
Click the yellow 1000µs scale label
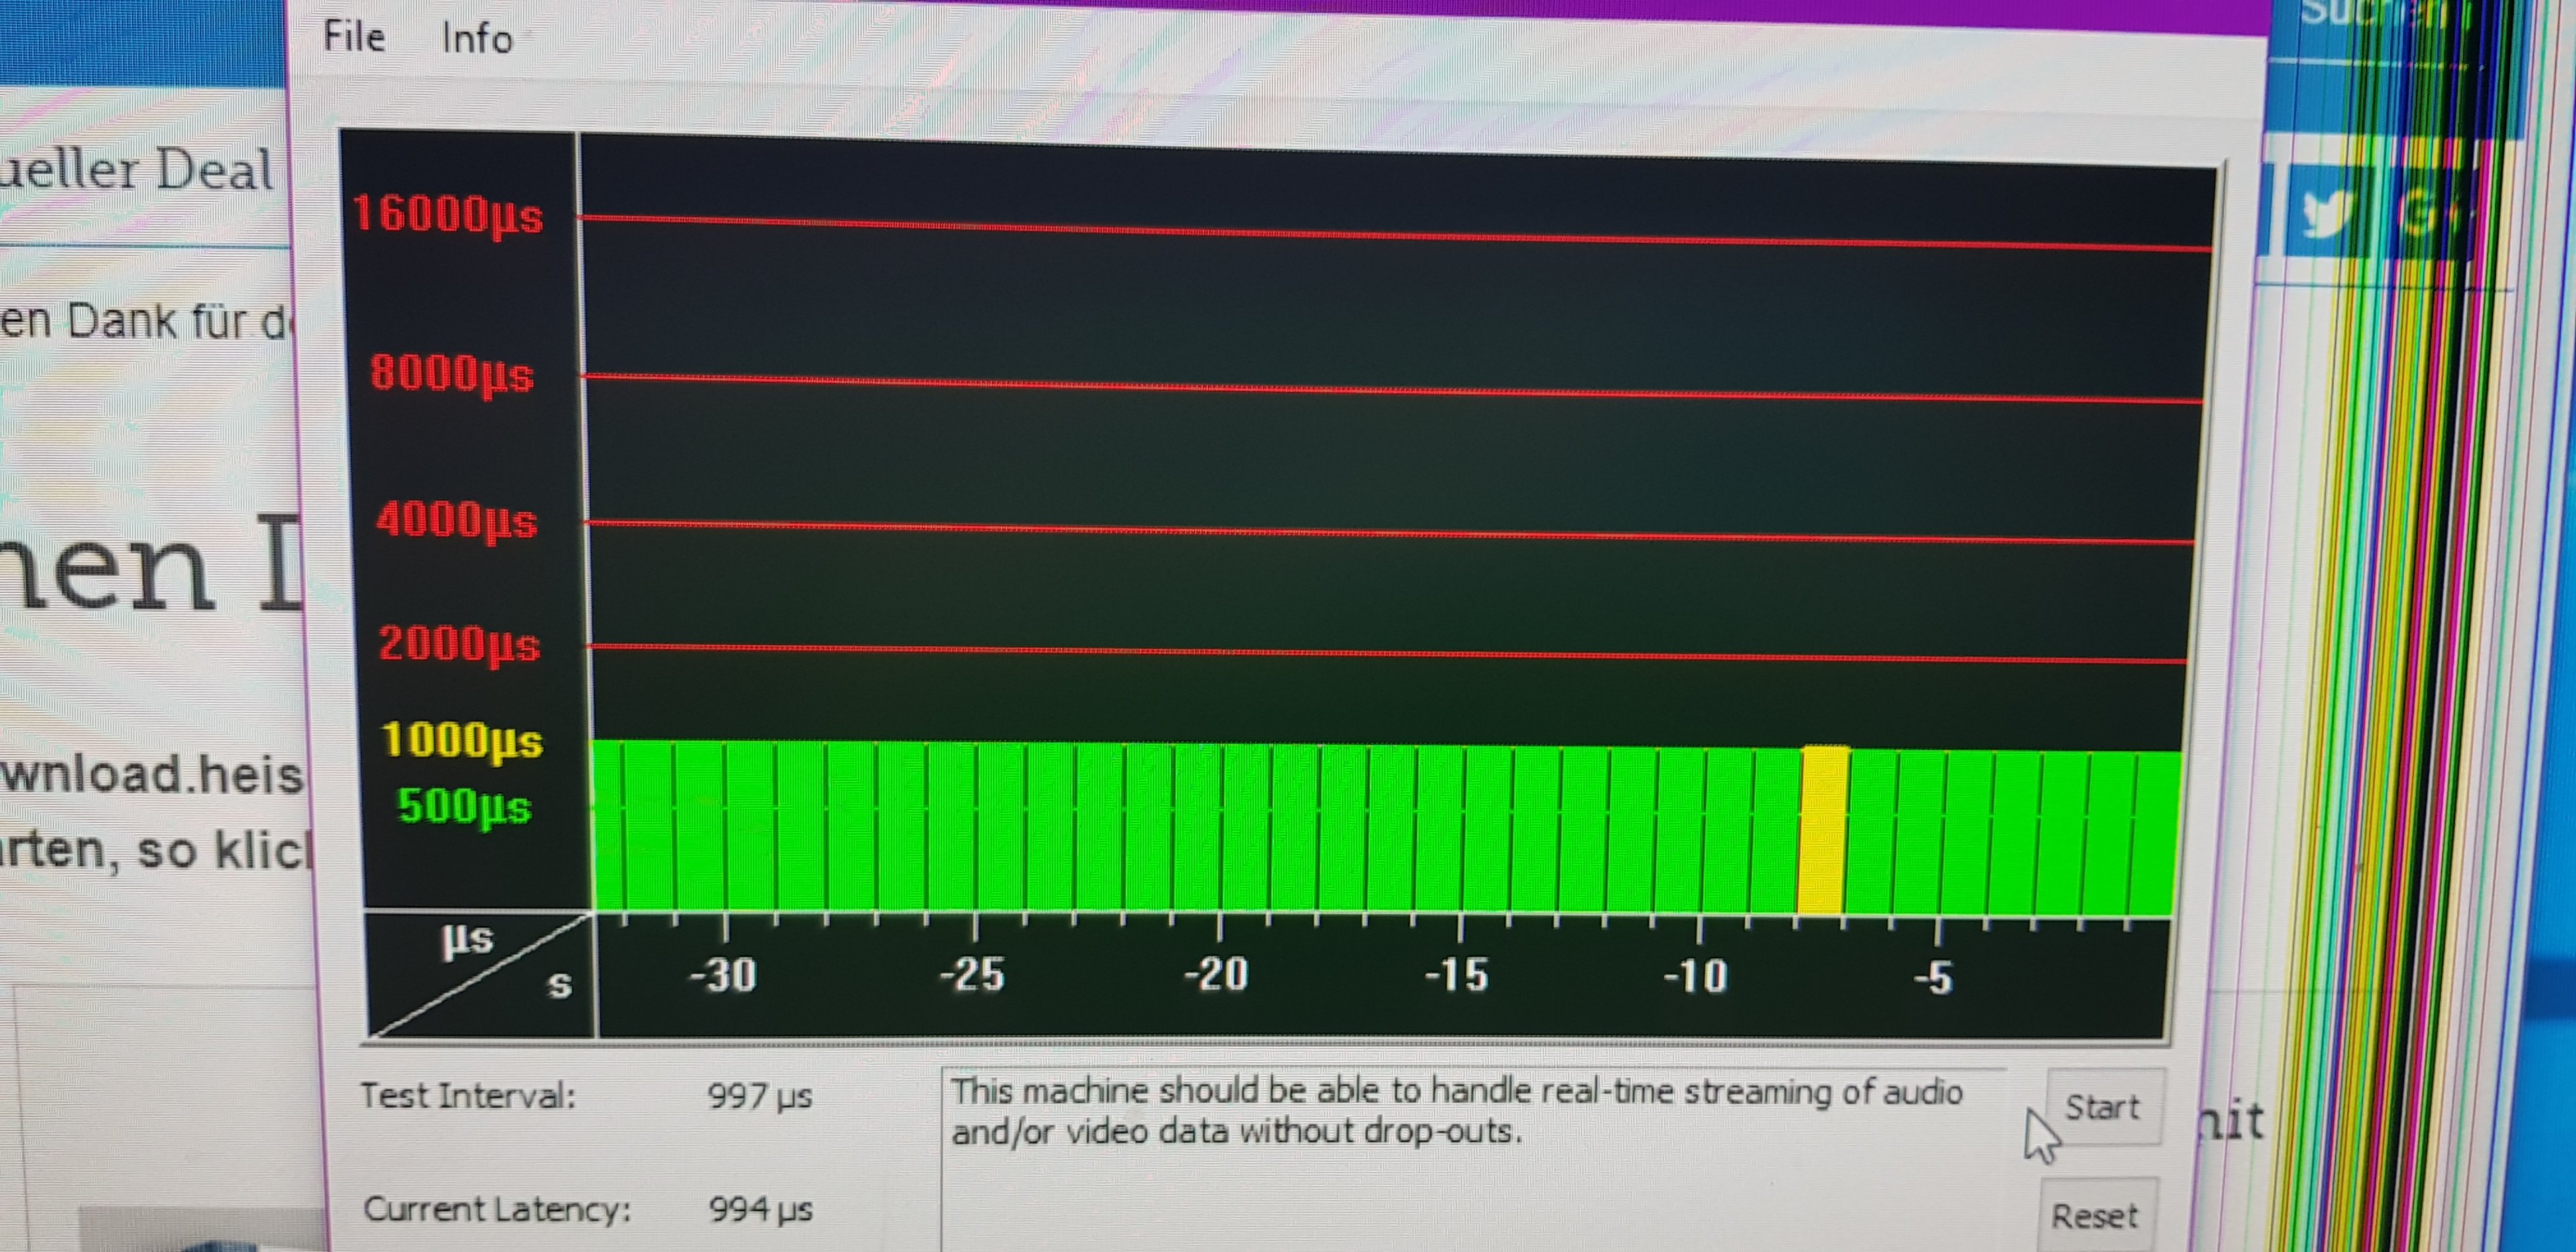[x=461, y=741]
